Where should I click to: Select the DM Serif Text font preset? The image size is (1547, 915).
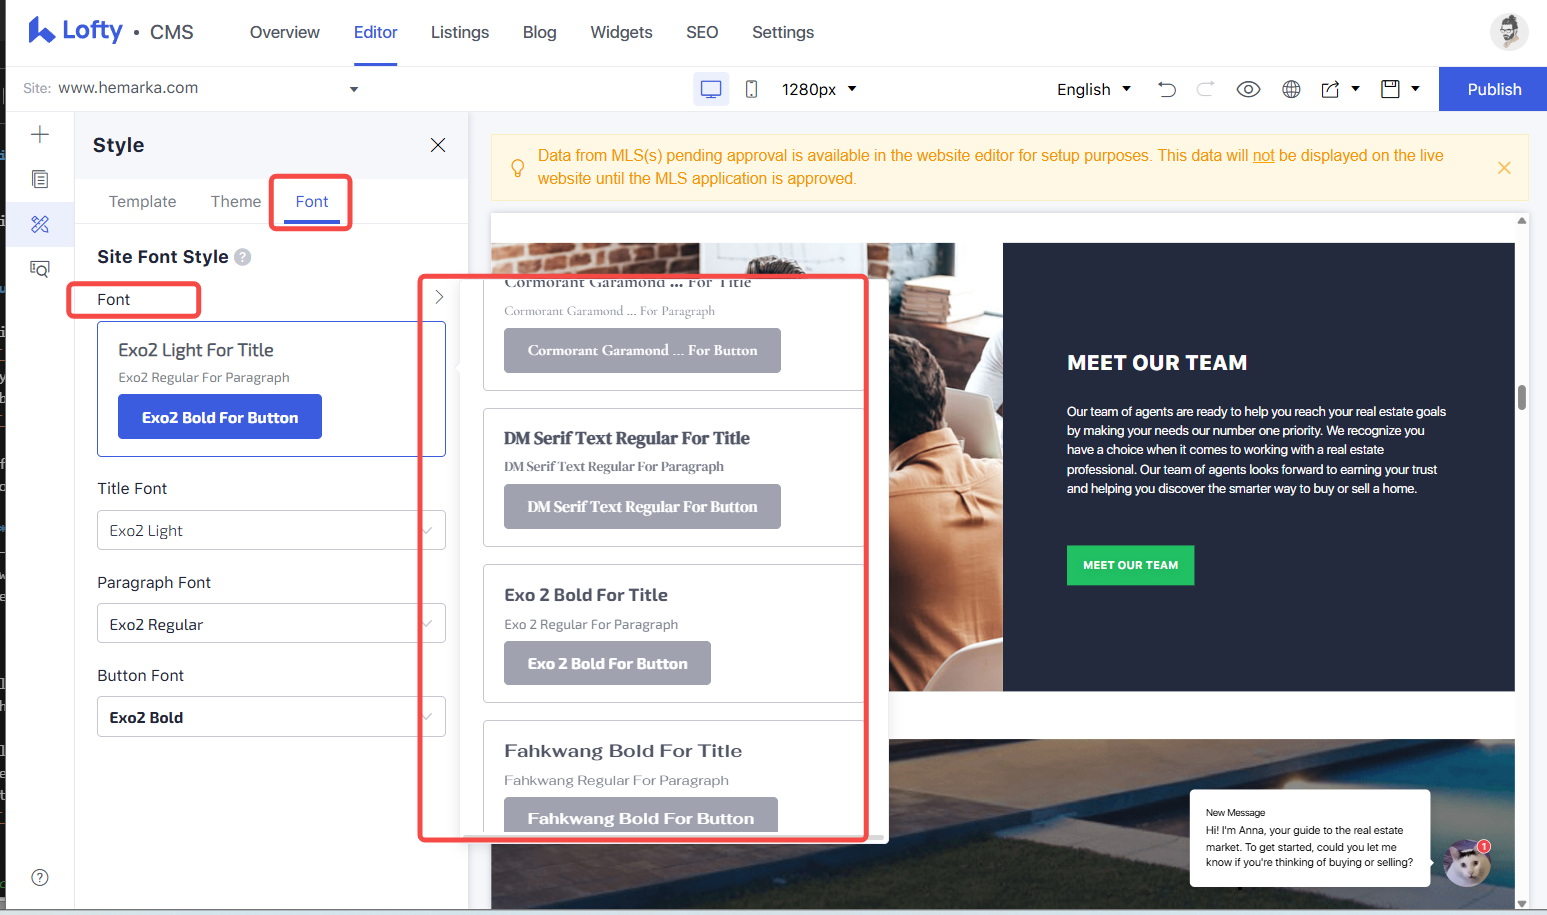click(x=674, y=477)
